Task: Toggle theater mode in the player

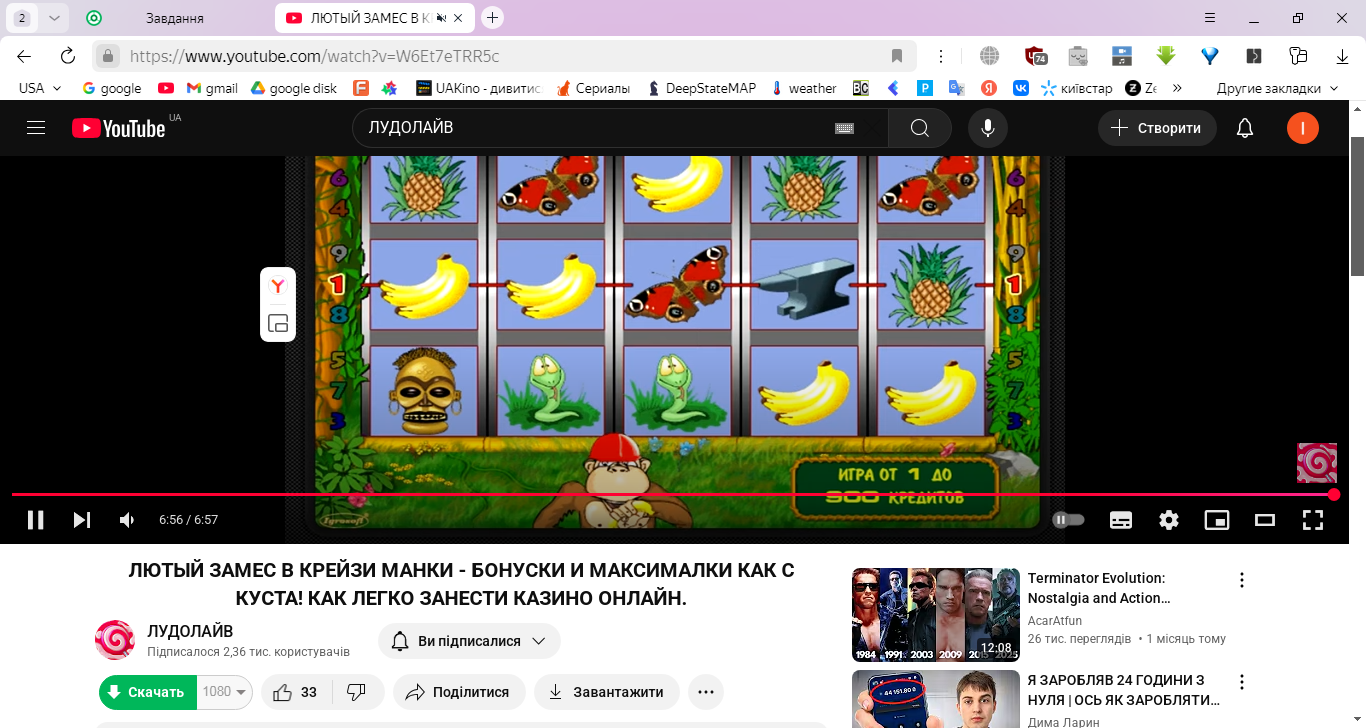Action: (x=1265, y=520)
